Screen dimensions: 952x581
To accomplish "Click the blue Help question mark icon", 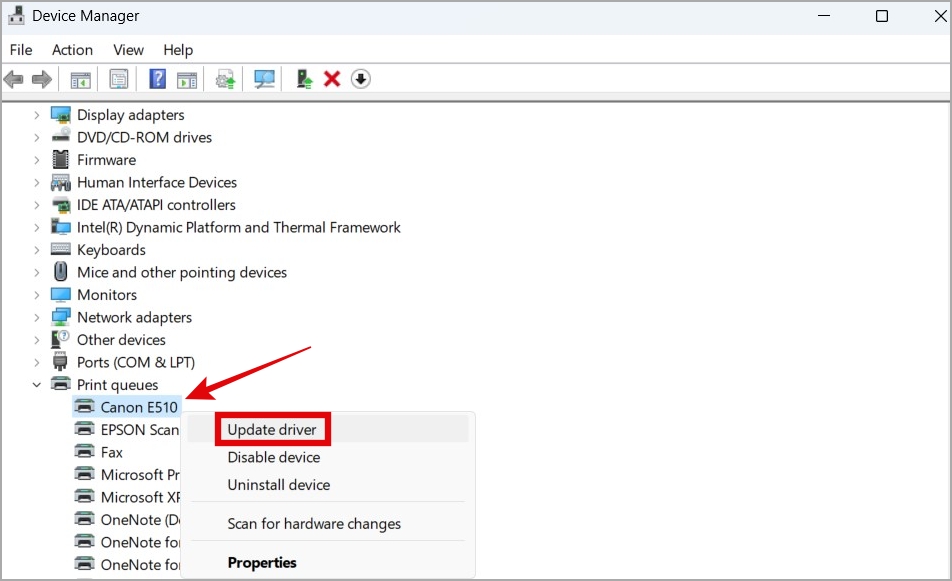I will point(157,79).
